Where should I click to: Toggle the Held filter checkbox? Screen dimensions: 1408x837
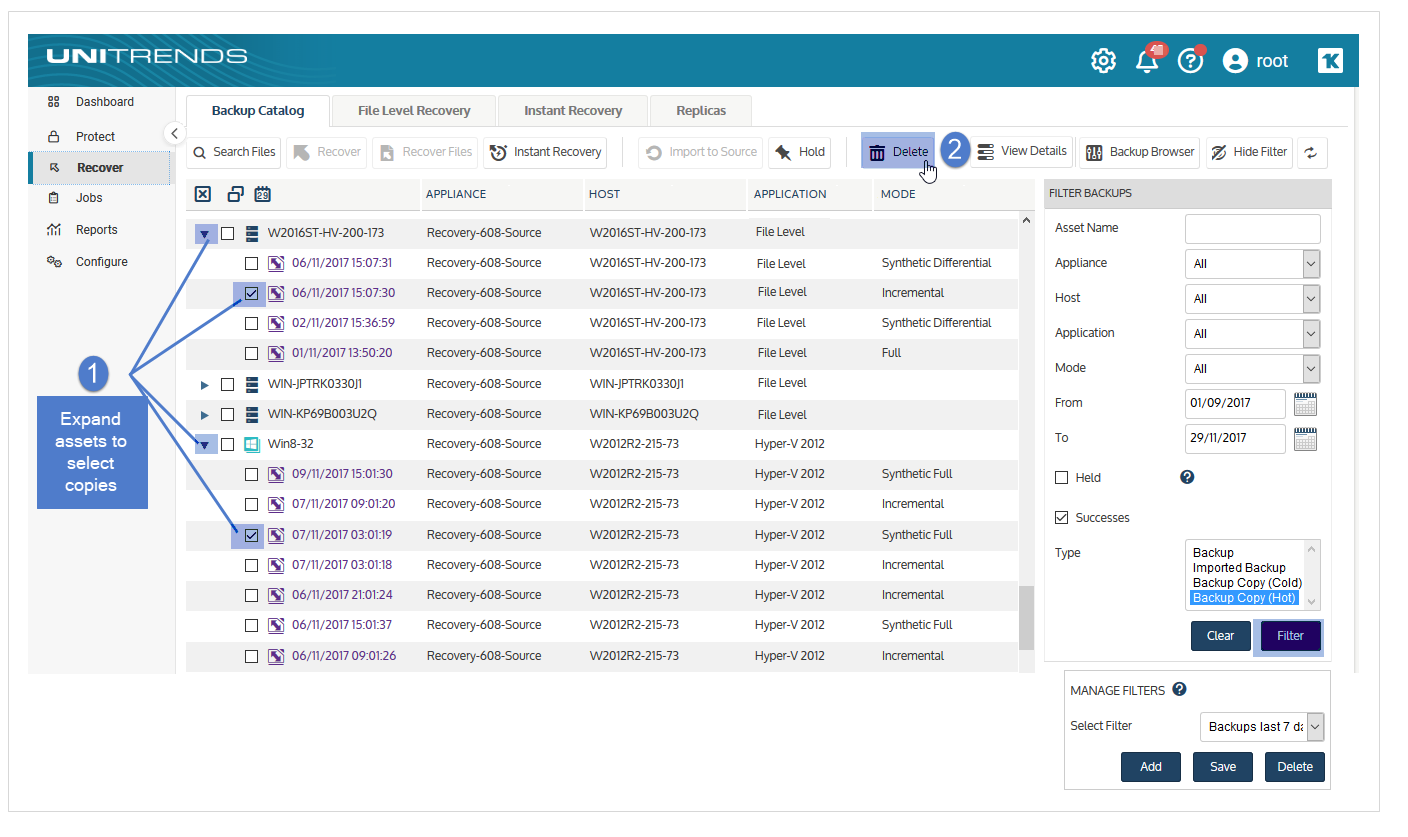pos(1062,478)
